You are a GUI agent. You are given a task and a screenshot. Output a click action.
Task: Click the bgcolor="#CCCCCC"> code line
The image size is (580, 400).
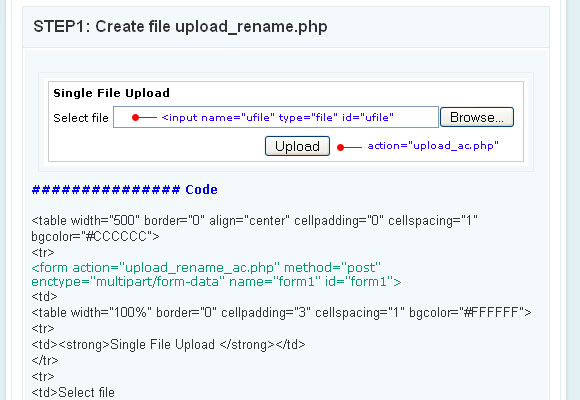tap(95, 236)
